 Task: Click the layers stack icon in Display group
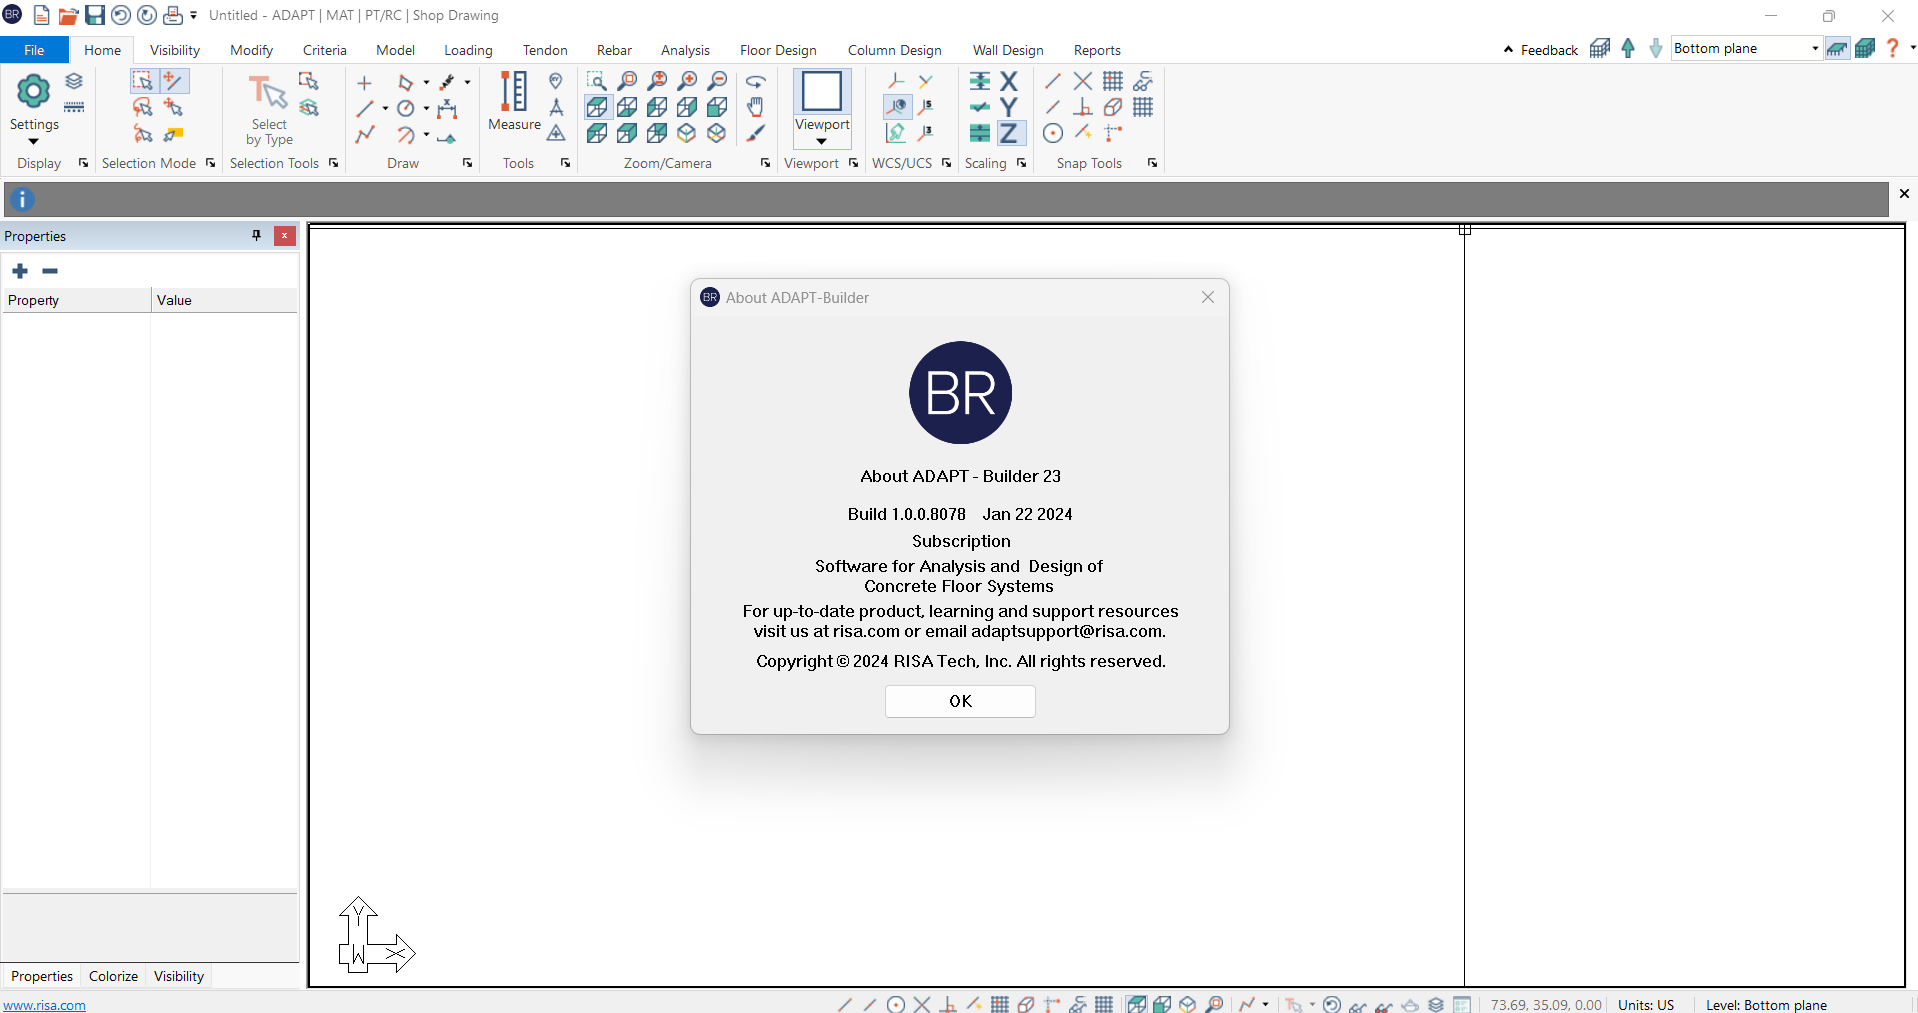(x=74, y=81)
